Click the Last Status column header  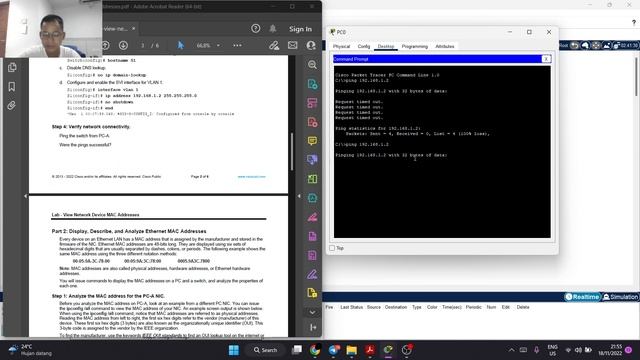351,307
